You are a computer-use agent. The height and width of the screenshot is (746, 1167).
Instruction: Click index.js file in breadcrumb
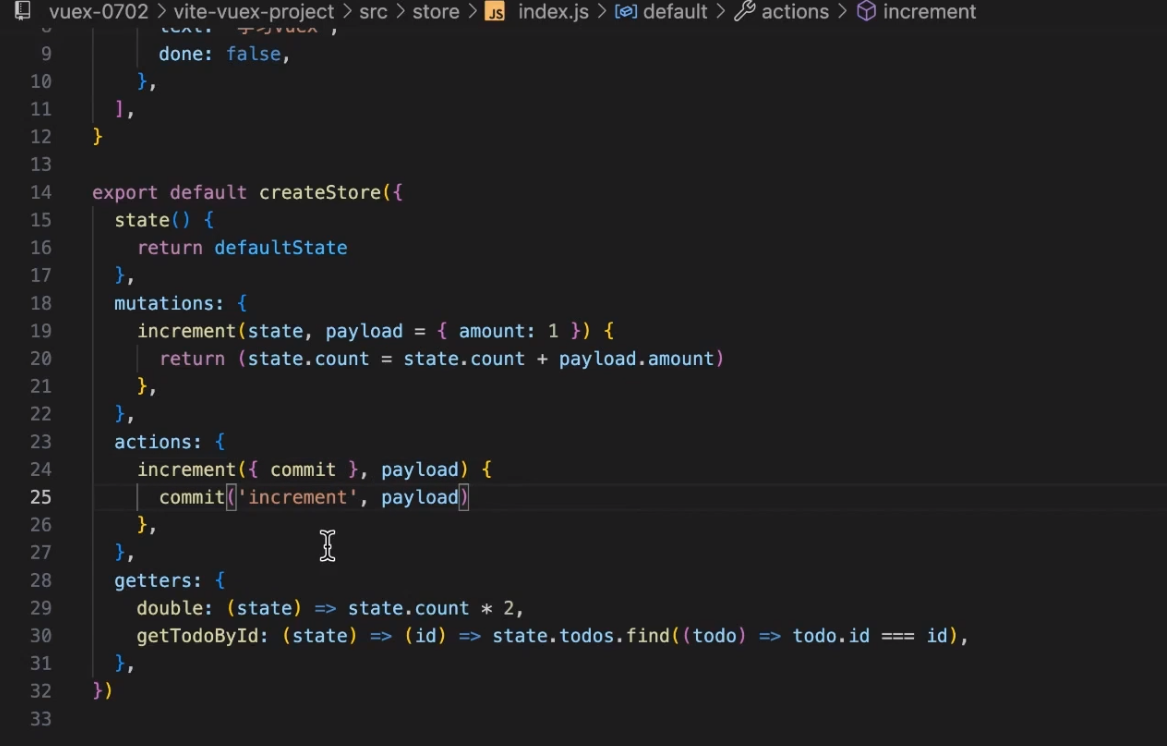click(x=553, y=12)
